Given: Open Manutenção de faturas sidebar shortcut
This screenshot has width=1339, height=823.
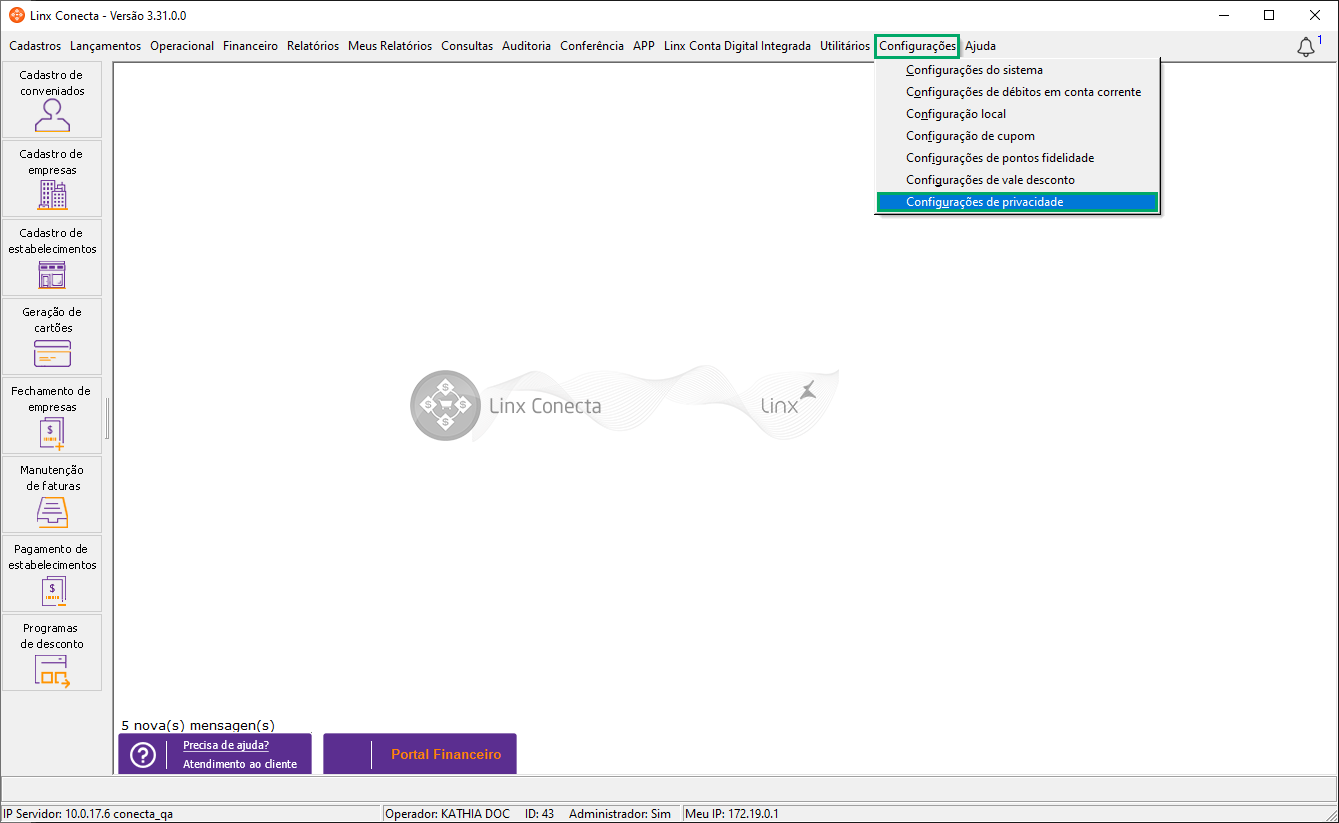Looking at the screenshot, I should pyautogui.click(x=52, y=495).
